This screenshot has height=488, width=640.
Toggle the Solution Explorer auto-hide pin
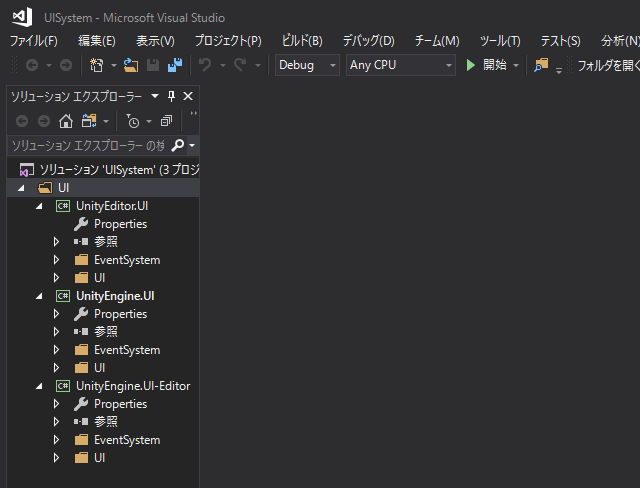(171, 96)
